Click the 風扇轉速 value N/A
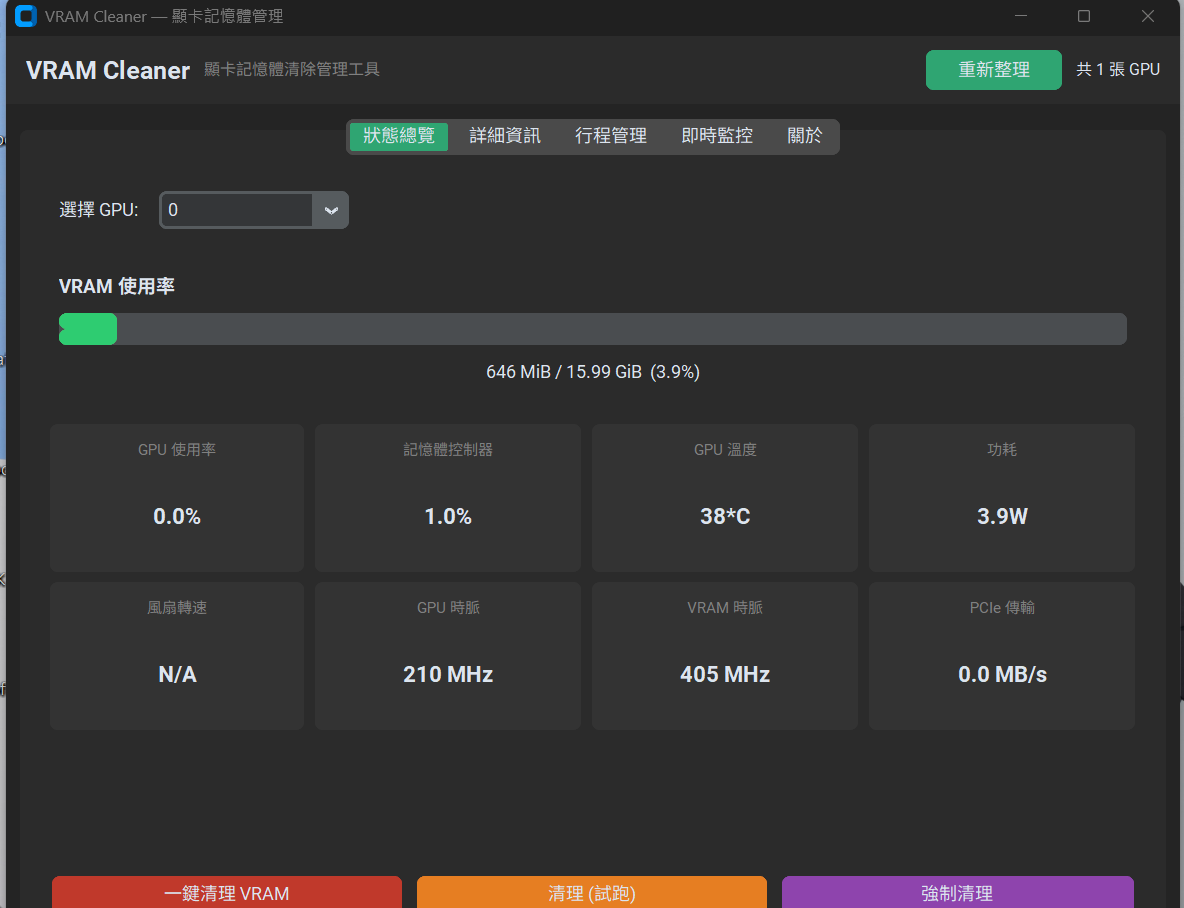Screen dimensions: 1184x908 (177, 675)
